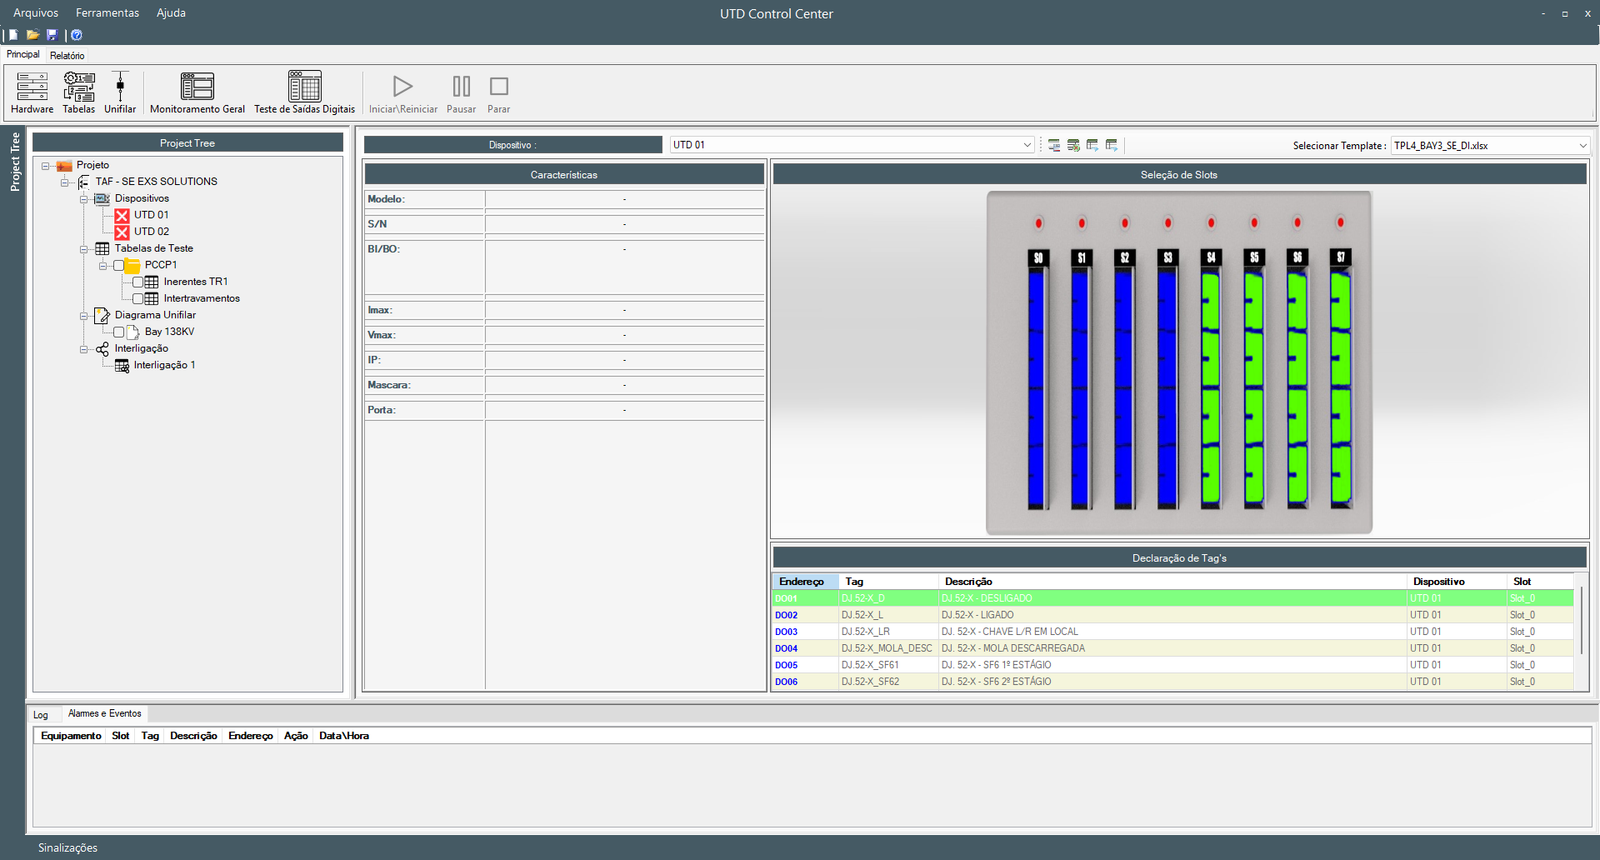Click the Data\Hora column header in the log
1600x860 pixels.
344,736
